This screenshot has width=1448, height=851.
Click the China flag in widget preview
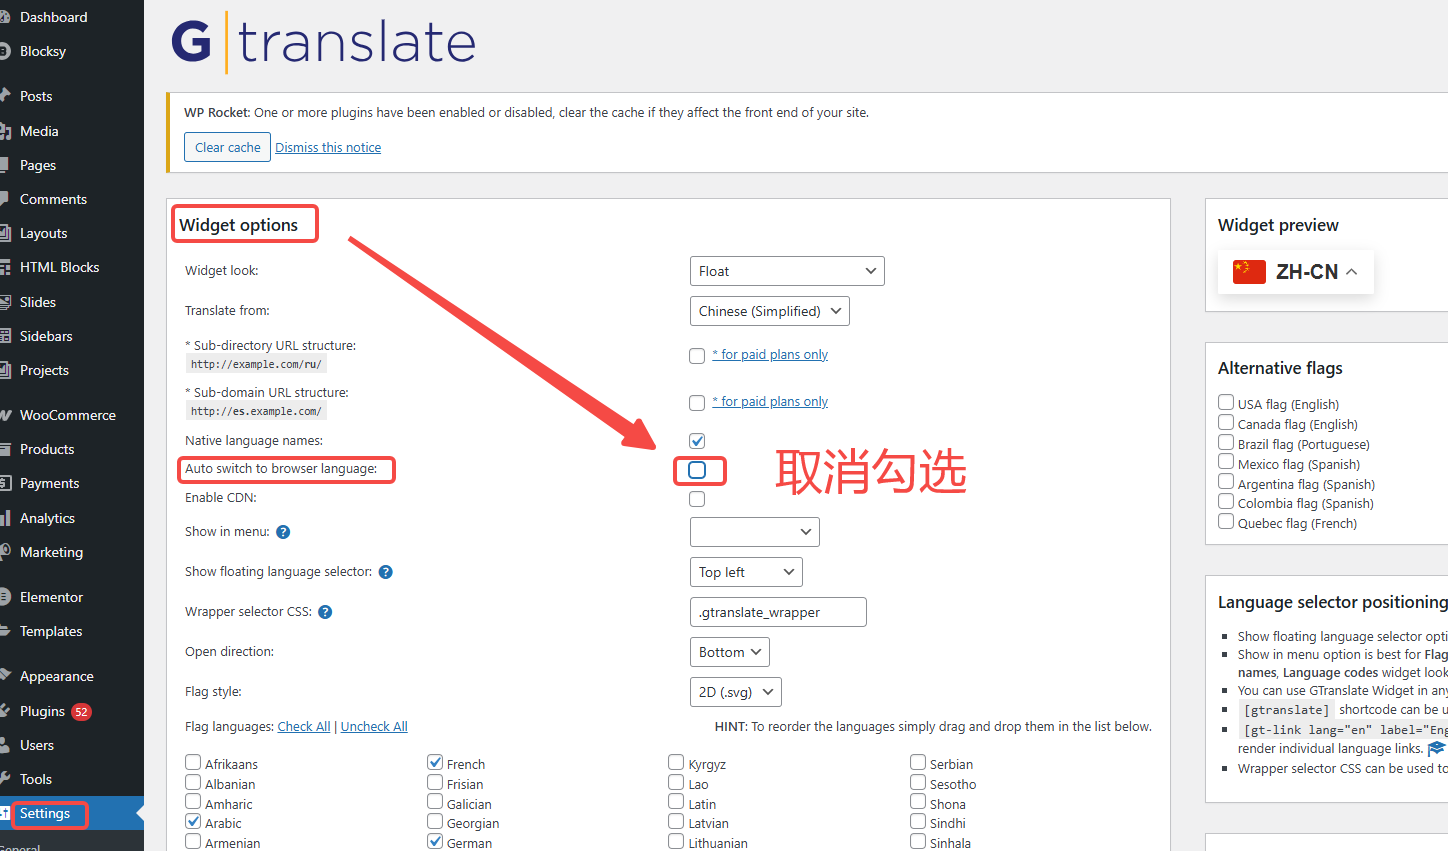click(x=1249, y=272)
